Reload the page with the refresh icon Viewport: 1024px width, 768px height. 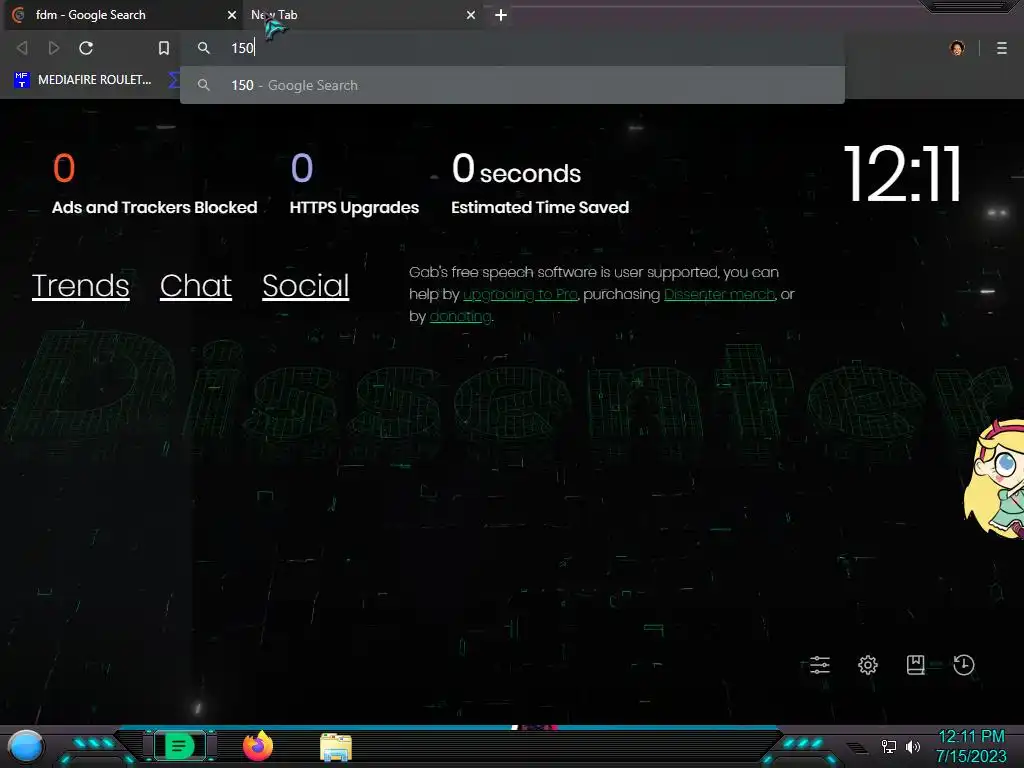pyautogui.click(x=86, y=48)
